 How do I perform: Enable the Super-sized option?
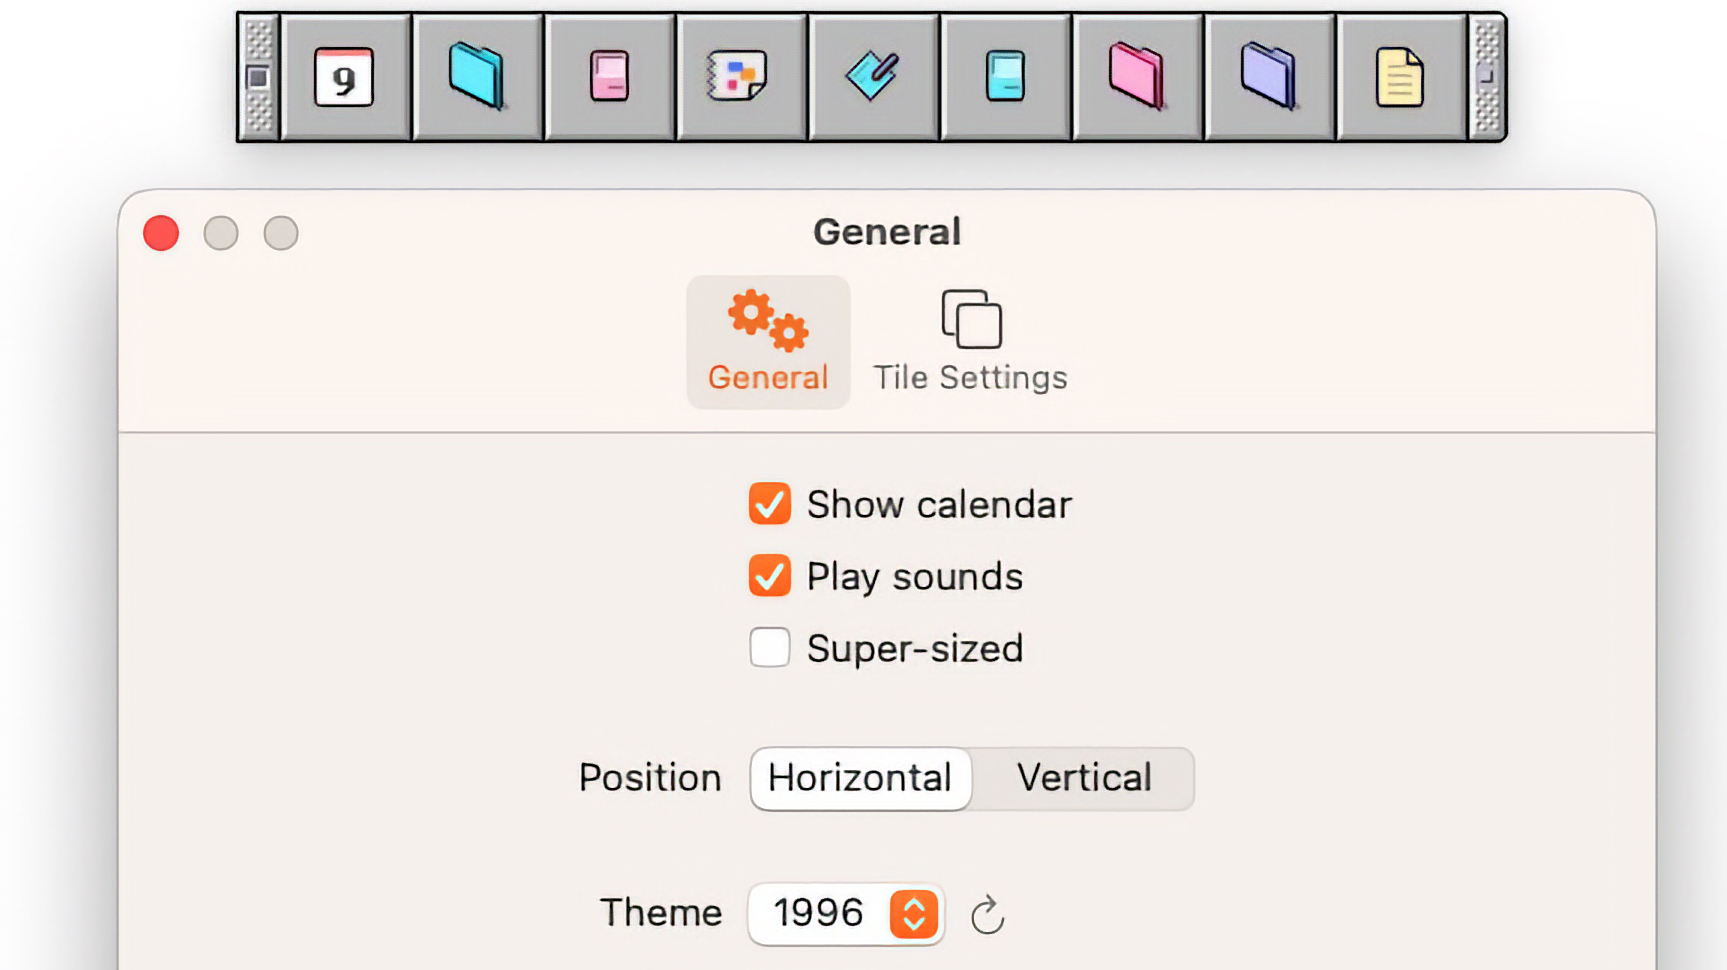pyautogui.click(x=770, y=648)
